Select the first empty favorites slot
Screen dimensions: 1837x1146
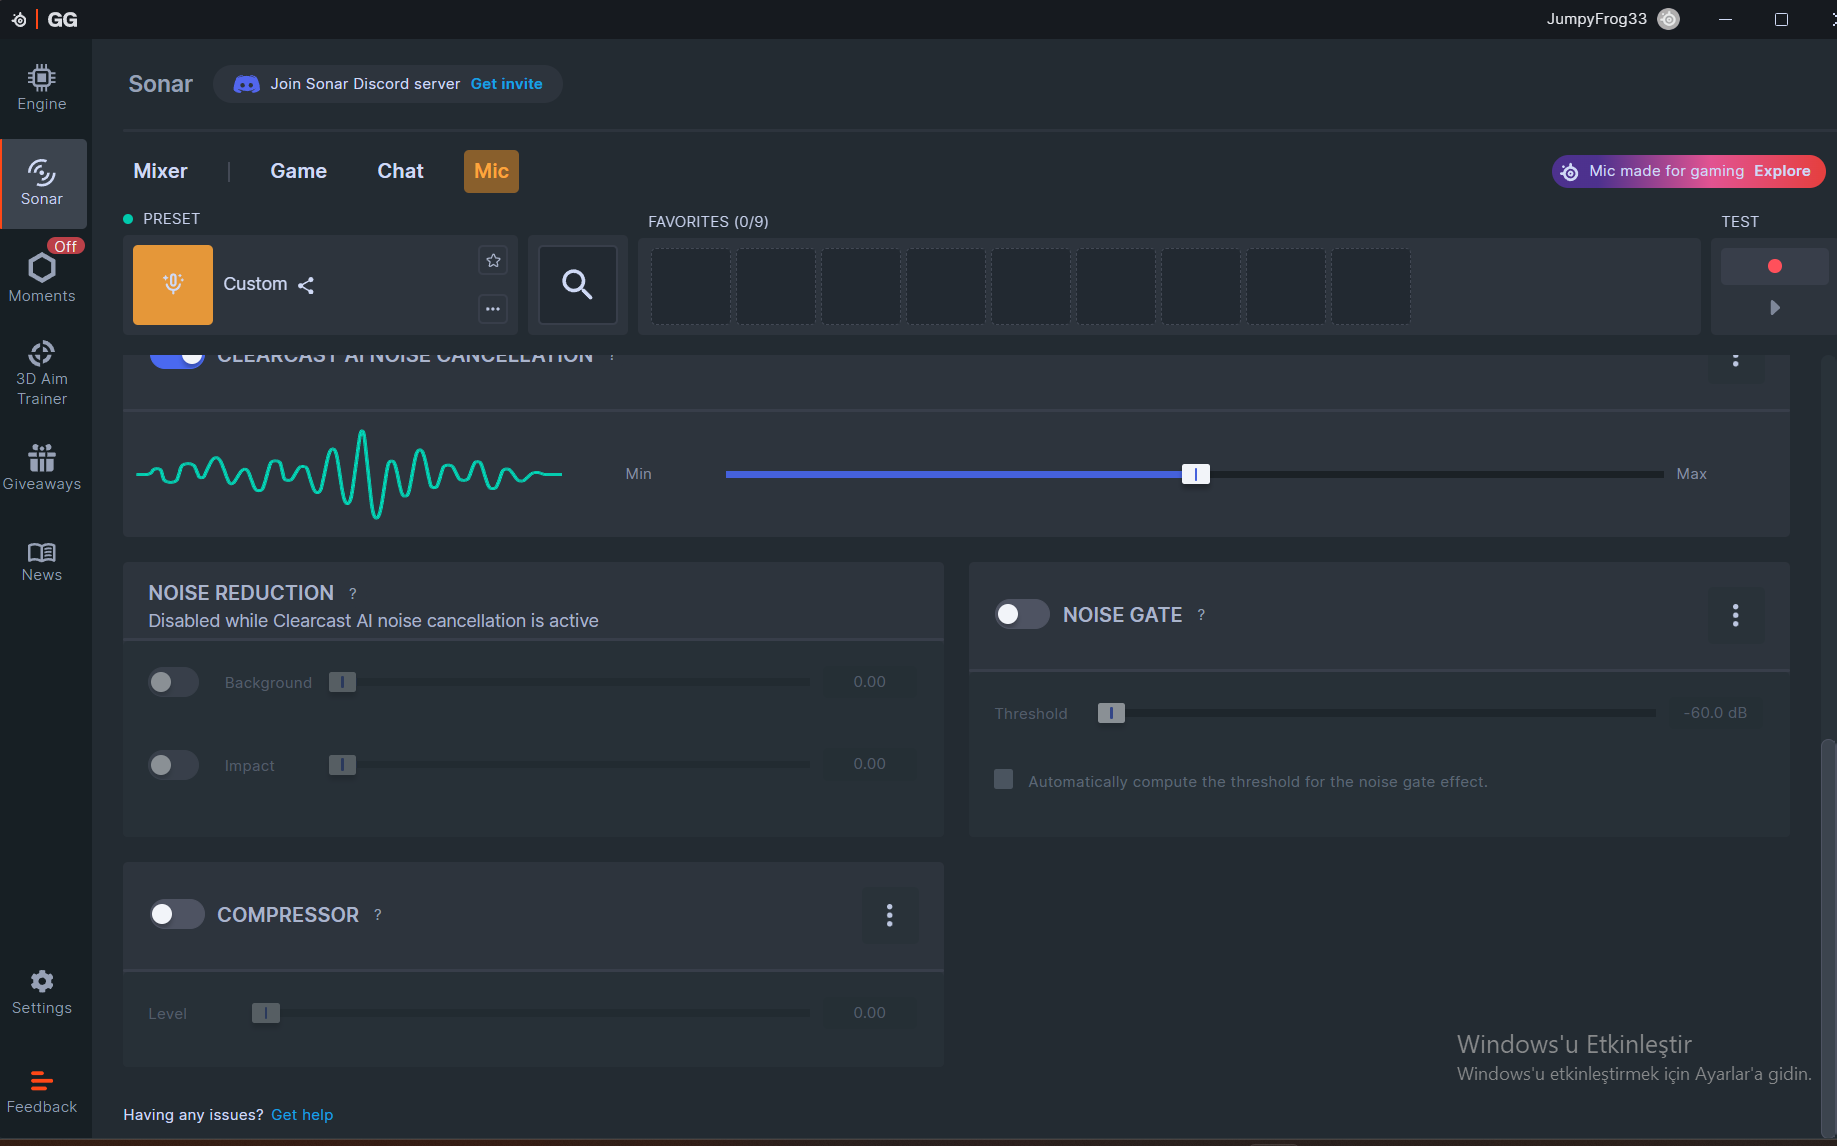[x=690, y=286]
